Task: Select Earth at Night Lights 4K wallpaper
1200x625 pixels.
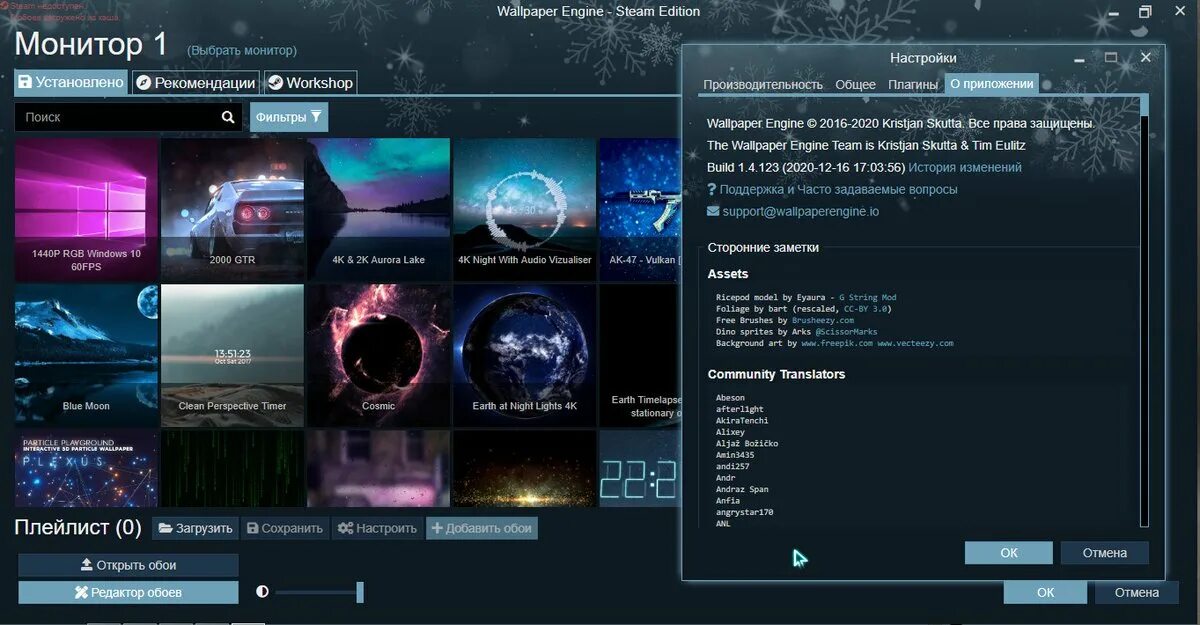Action: pyautogui.click(x=524, y=355)
